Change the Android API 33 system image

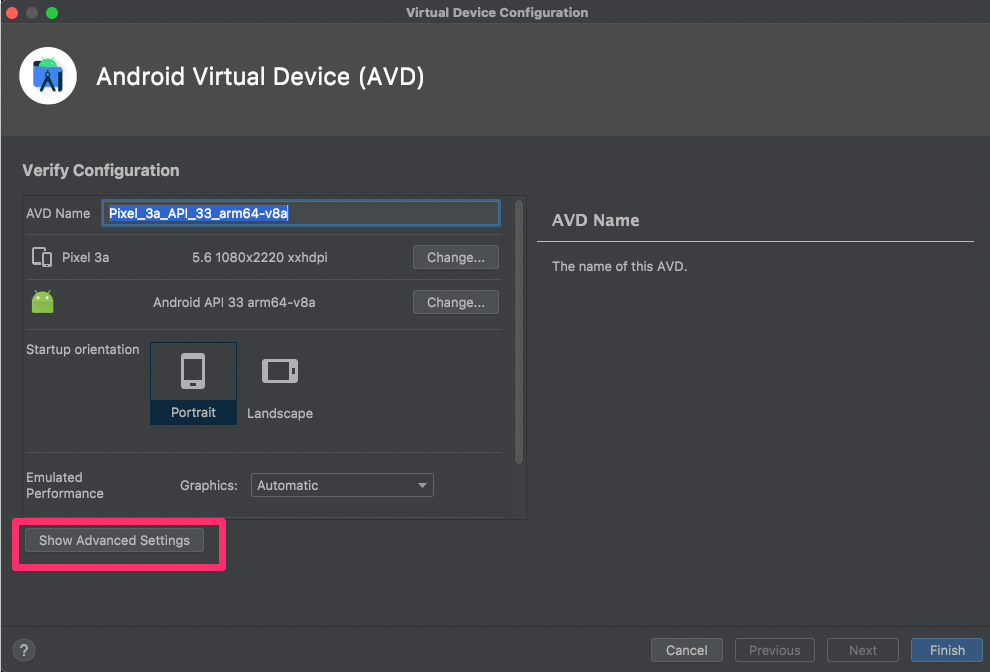click(x=456, y=302)
